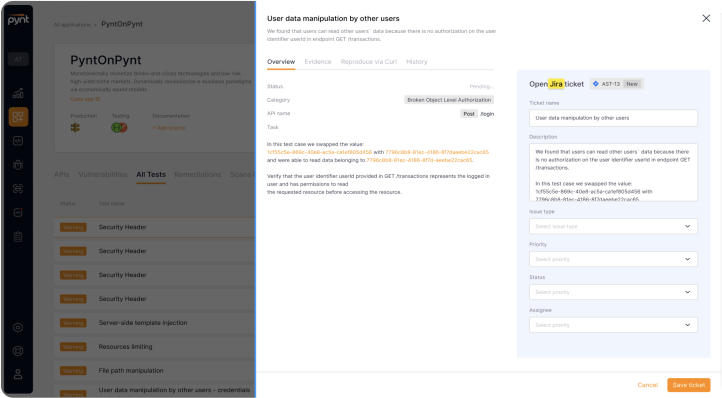Select the highlighted applications grid icon

tap(18, 117)
